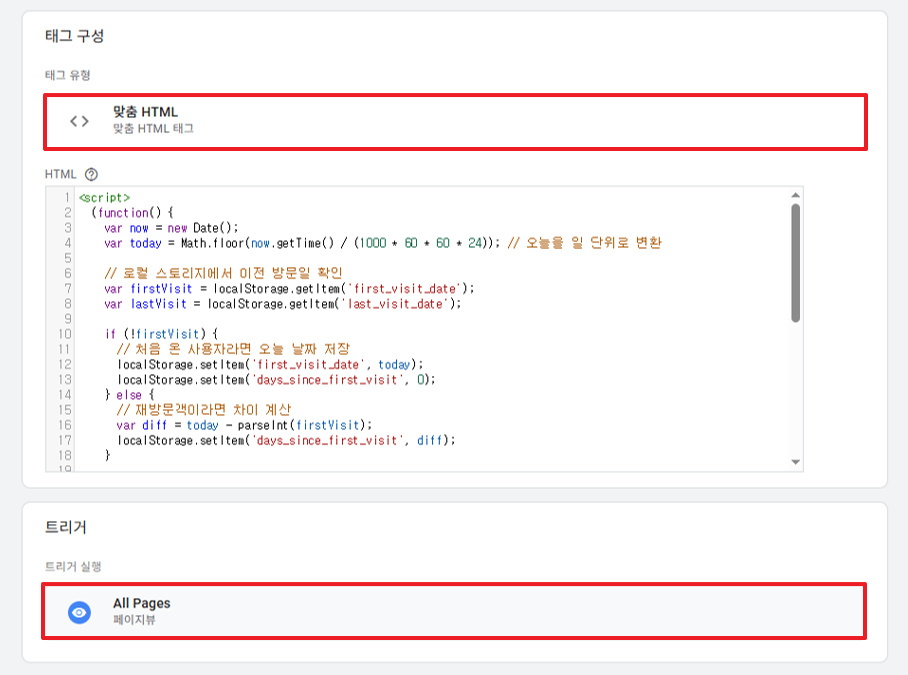Image resolution: width=908 pixels, height=675 pixels.
Task: Click the comment '// 처음 온 사용자라면 오늘 날짜 저장'
Action: click(x=233, y=349)
